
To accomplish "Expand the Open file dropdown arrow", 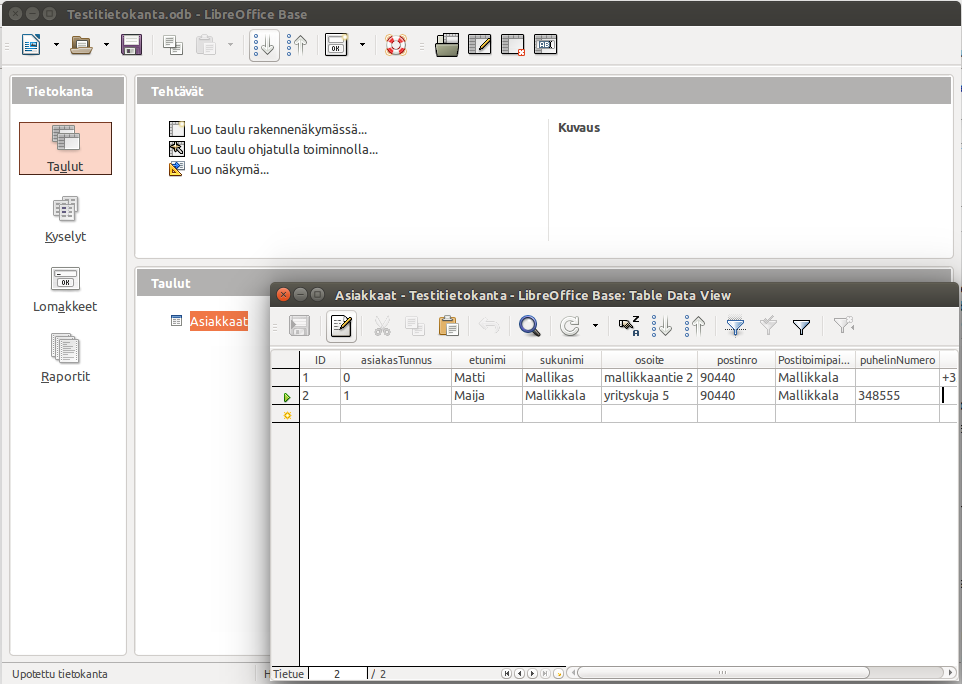I will tap(106, 45).
